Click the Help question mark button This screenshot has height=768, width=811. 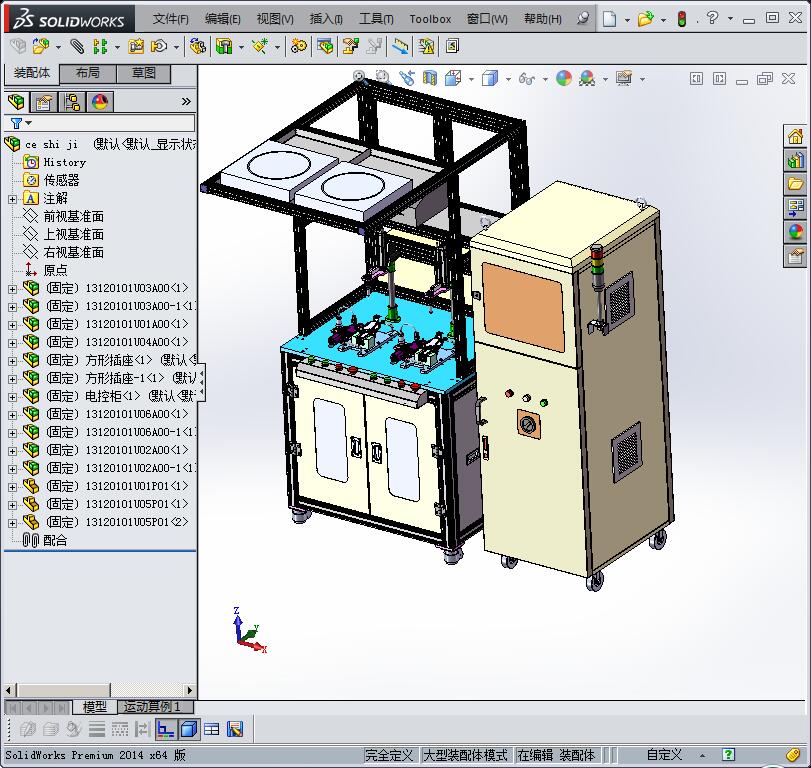pyautogui.click(x=712, y=18)
